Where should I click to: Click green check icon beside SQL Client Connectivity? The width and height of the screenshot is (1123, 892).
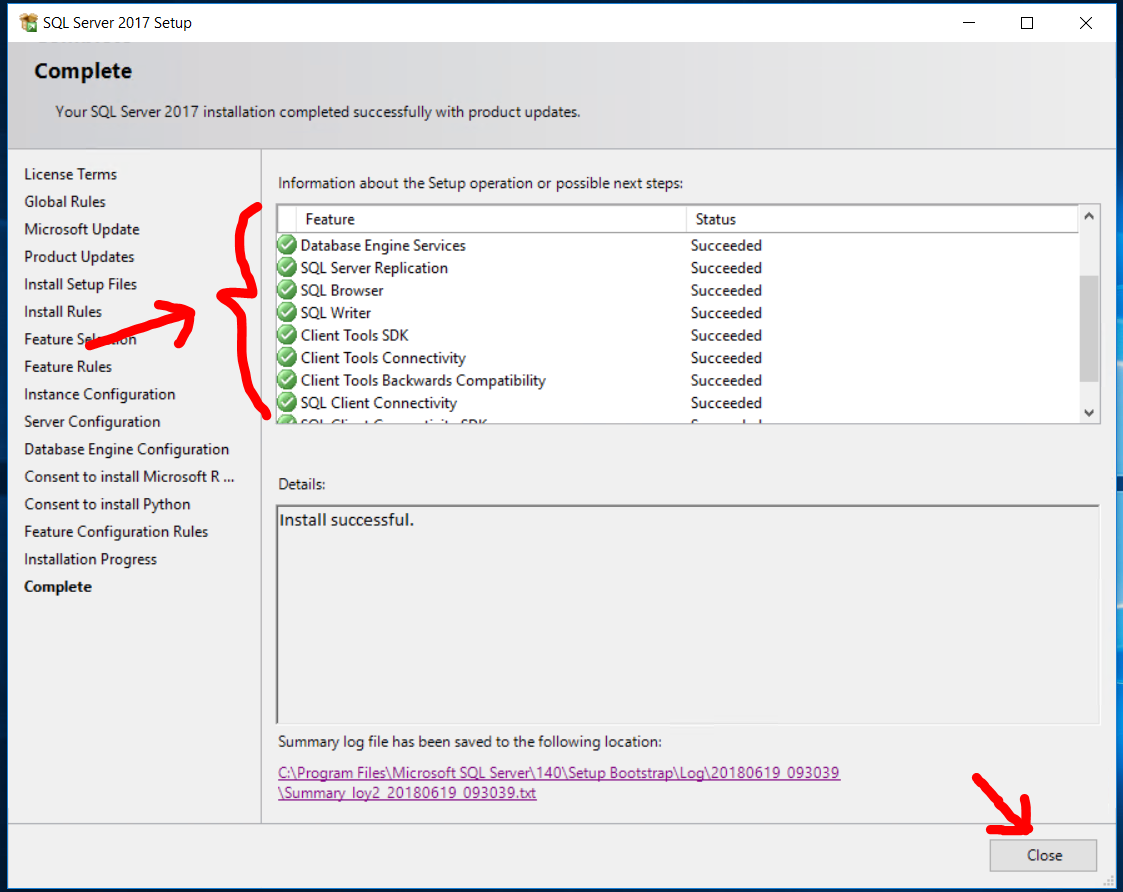287,403
